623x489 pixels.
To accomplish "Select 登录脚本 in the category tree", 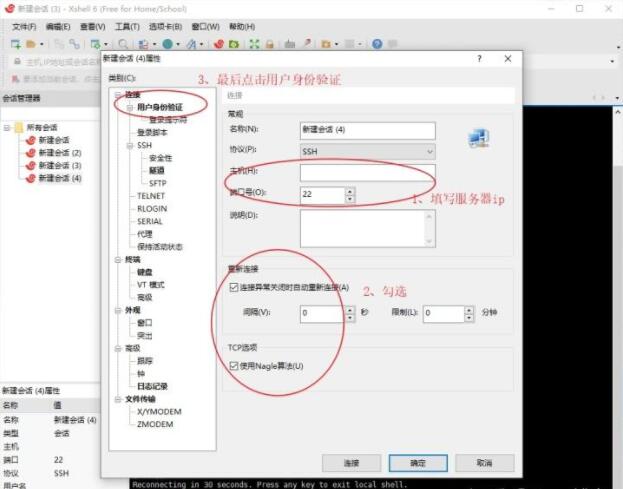I will [152, 133].
